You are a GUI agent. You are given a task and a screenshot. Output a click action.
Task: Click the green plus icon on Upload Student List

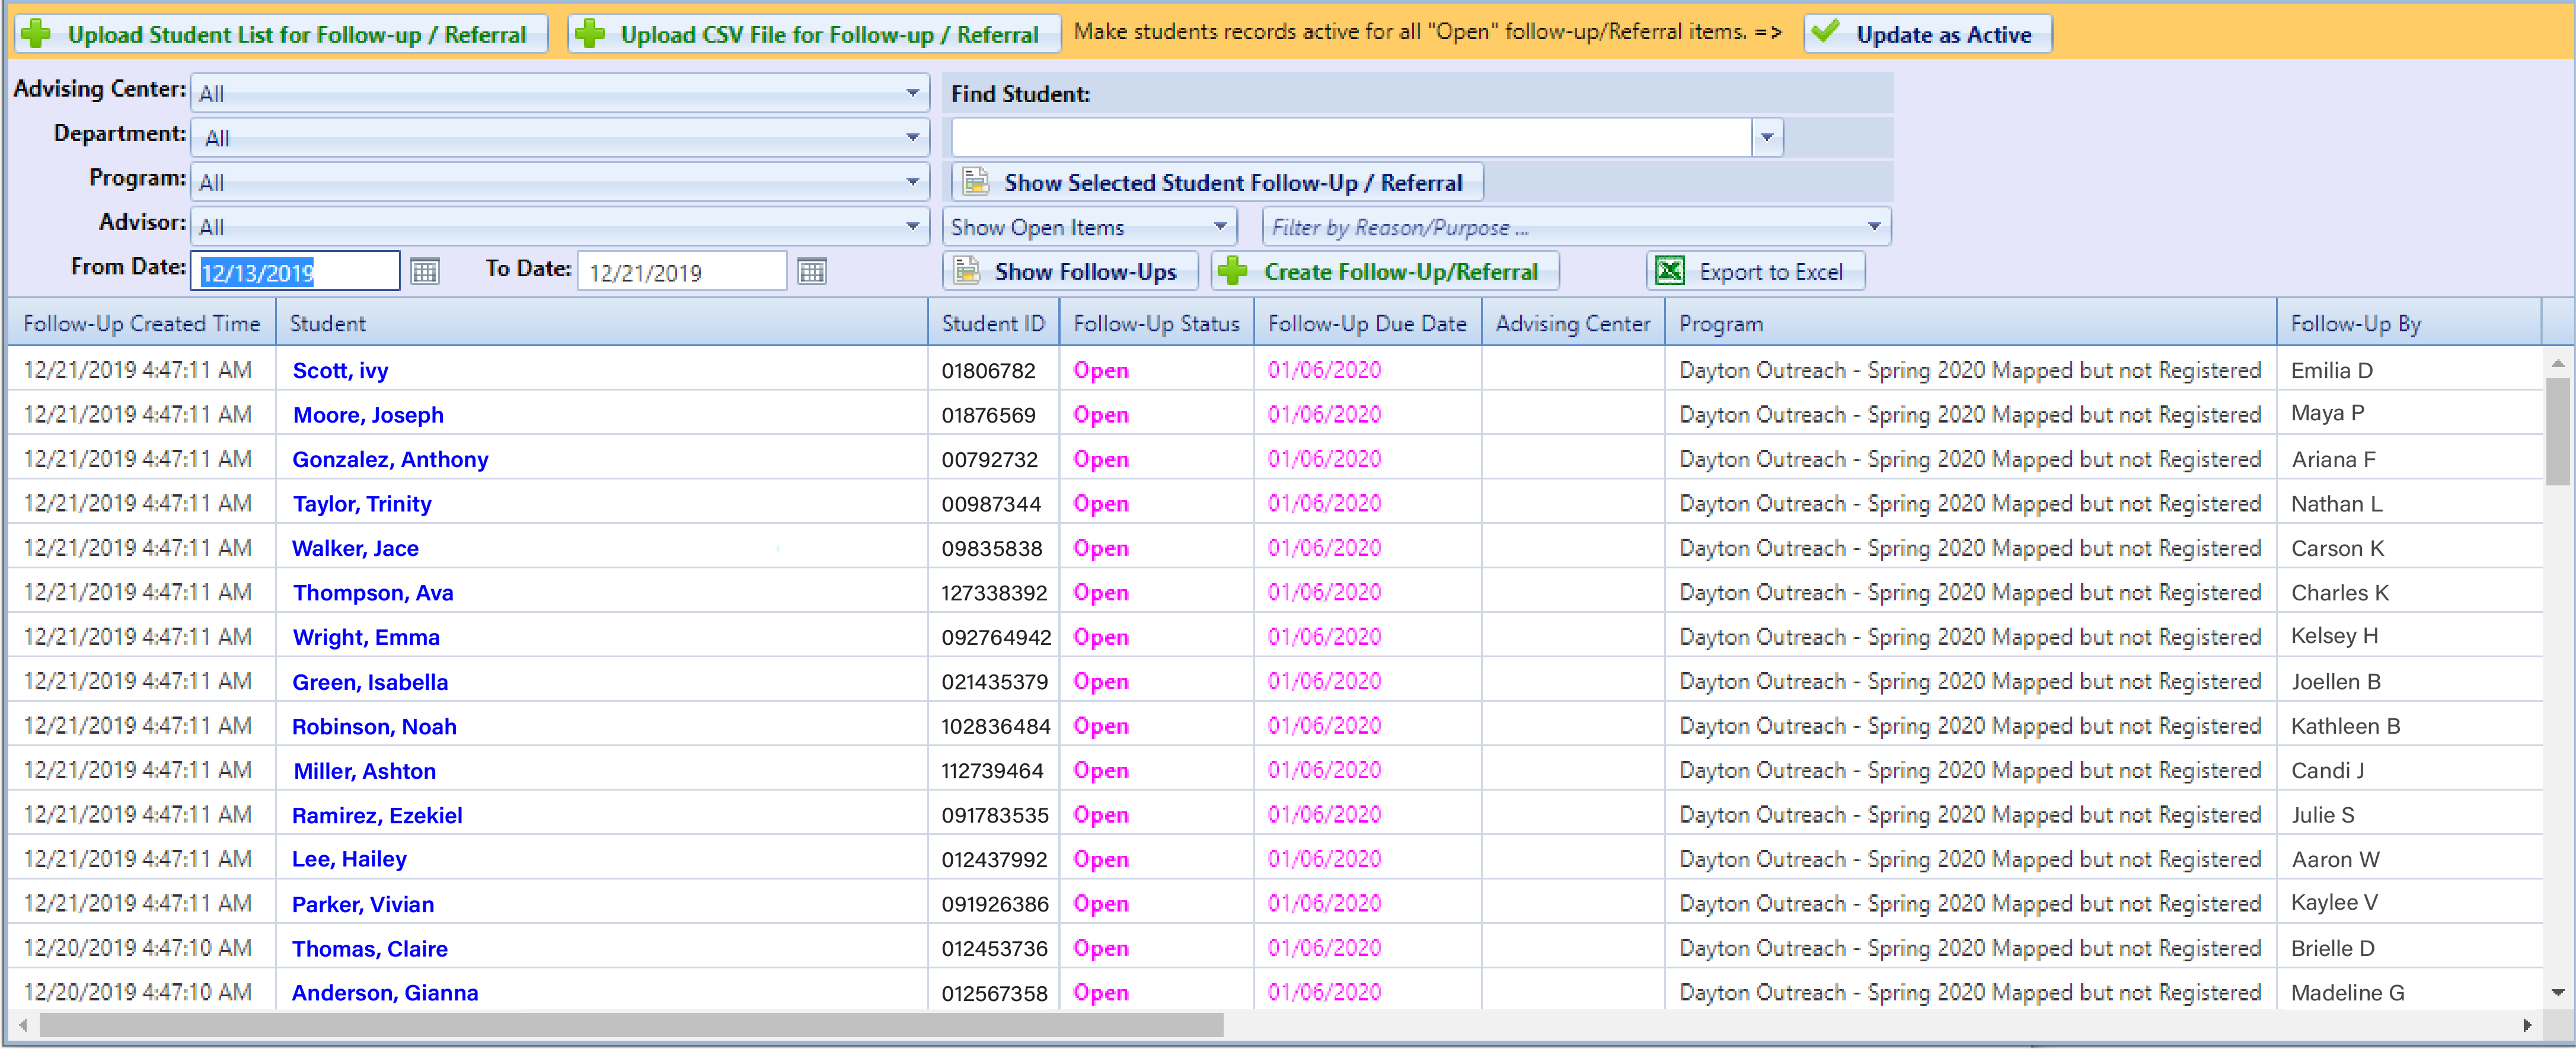point(37,34)
